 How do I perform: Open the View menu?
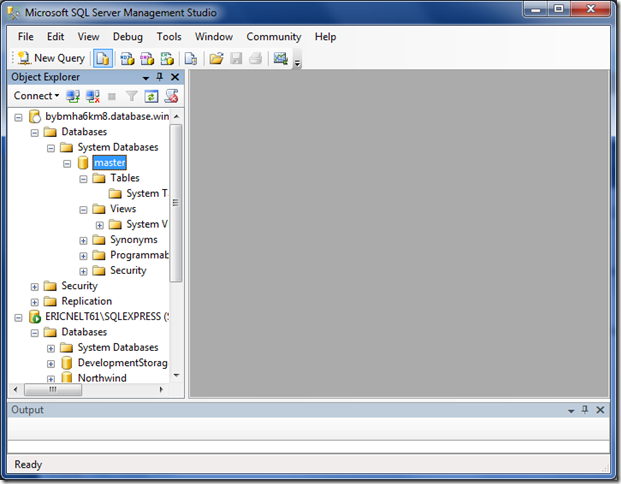pyautogui.click(x=88, y=37)
